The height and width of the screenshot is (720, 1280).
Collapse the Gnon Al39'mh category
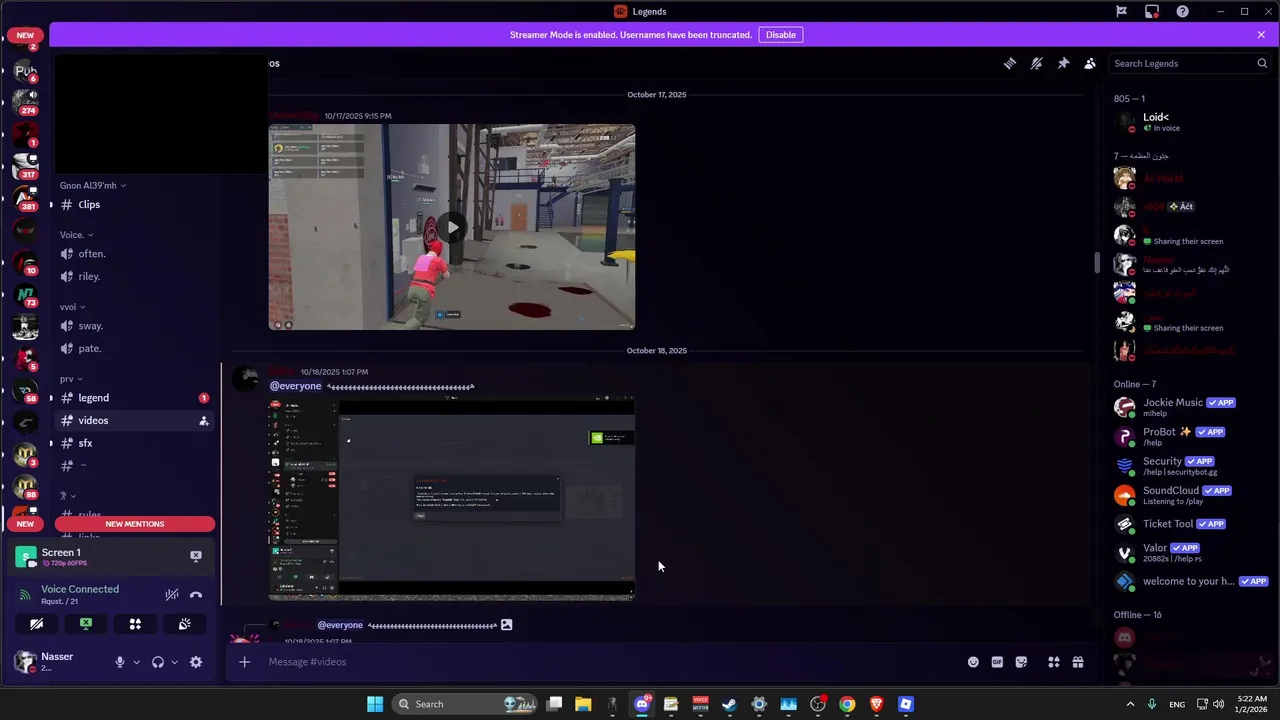(92, 185)
